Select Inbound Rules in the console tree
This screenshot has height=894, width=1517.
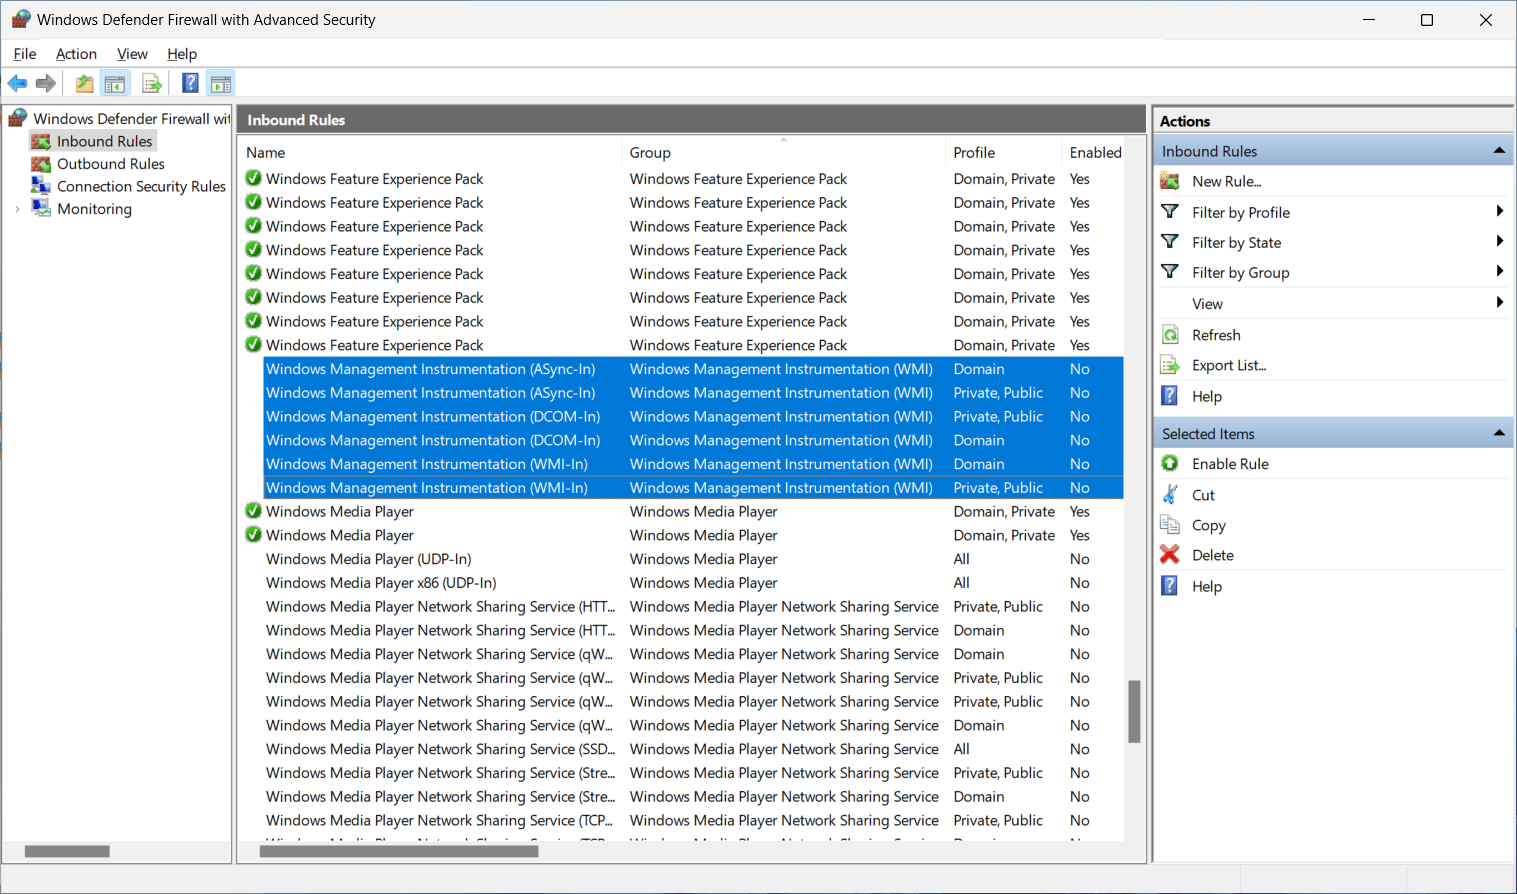pos(104,141)
